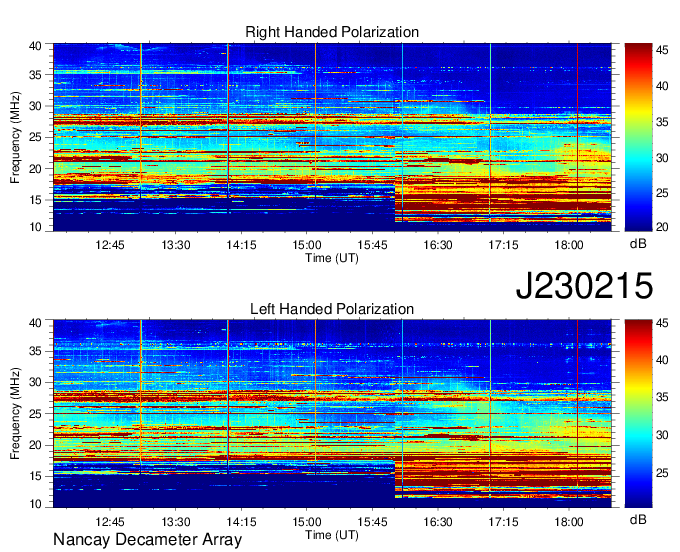Click the 25 value on the bottom color bar
The width and height of the screenshot is (680, 552).
[x=662, y=473]
